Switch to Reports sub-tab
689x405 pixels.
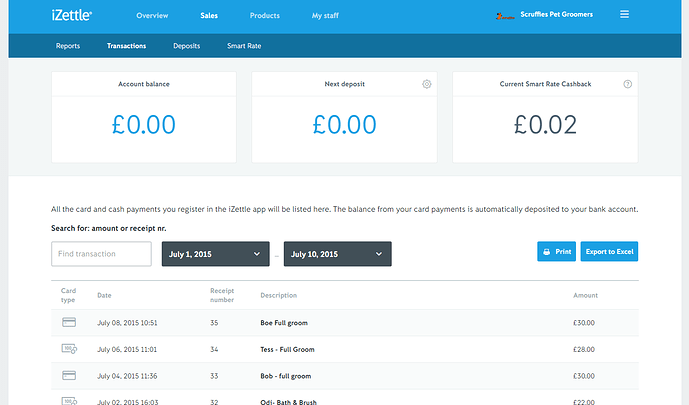(x=68, y=46)
